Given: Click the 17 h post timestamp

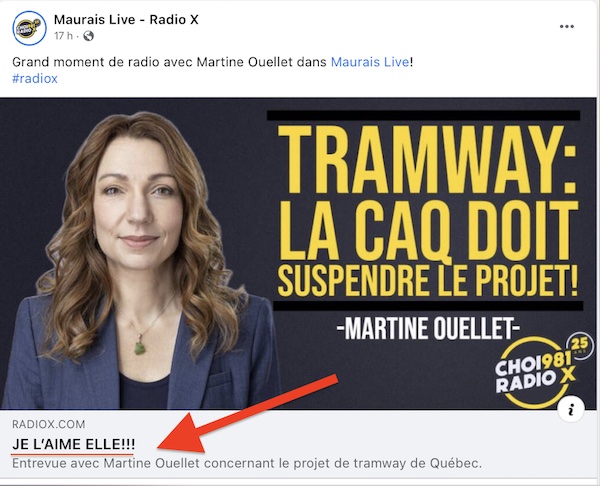Looking at the screenshot, I should pos(63,36).
